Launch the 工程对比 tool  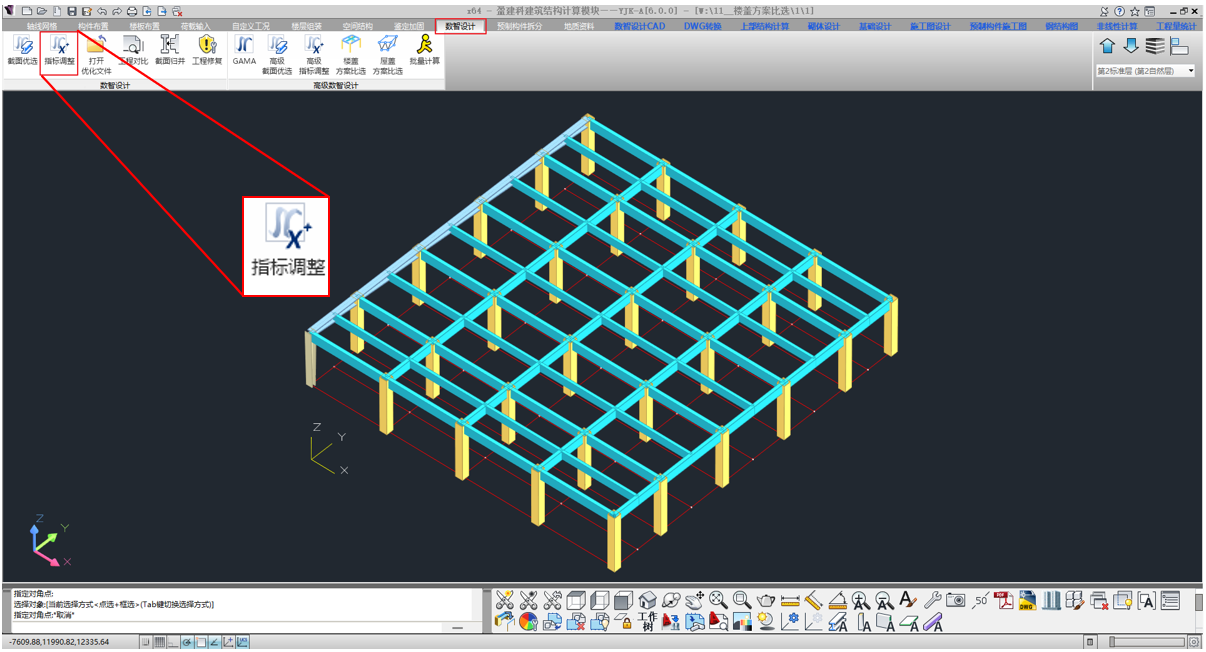click(x=132, y=50)
